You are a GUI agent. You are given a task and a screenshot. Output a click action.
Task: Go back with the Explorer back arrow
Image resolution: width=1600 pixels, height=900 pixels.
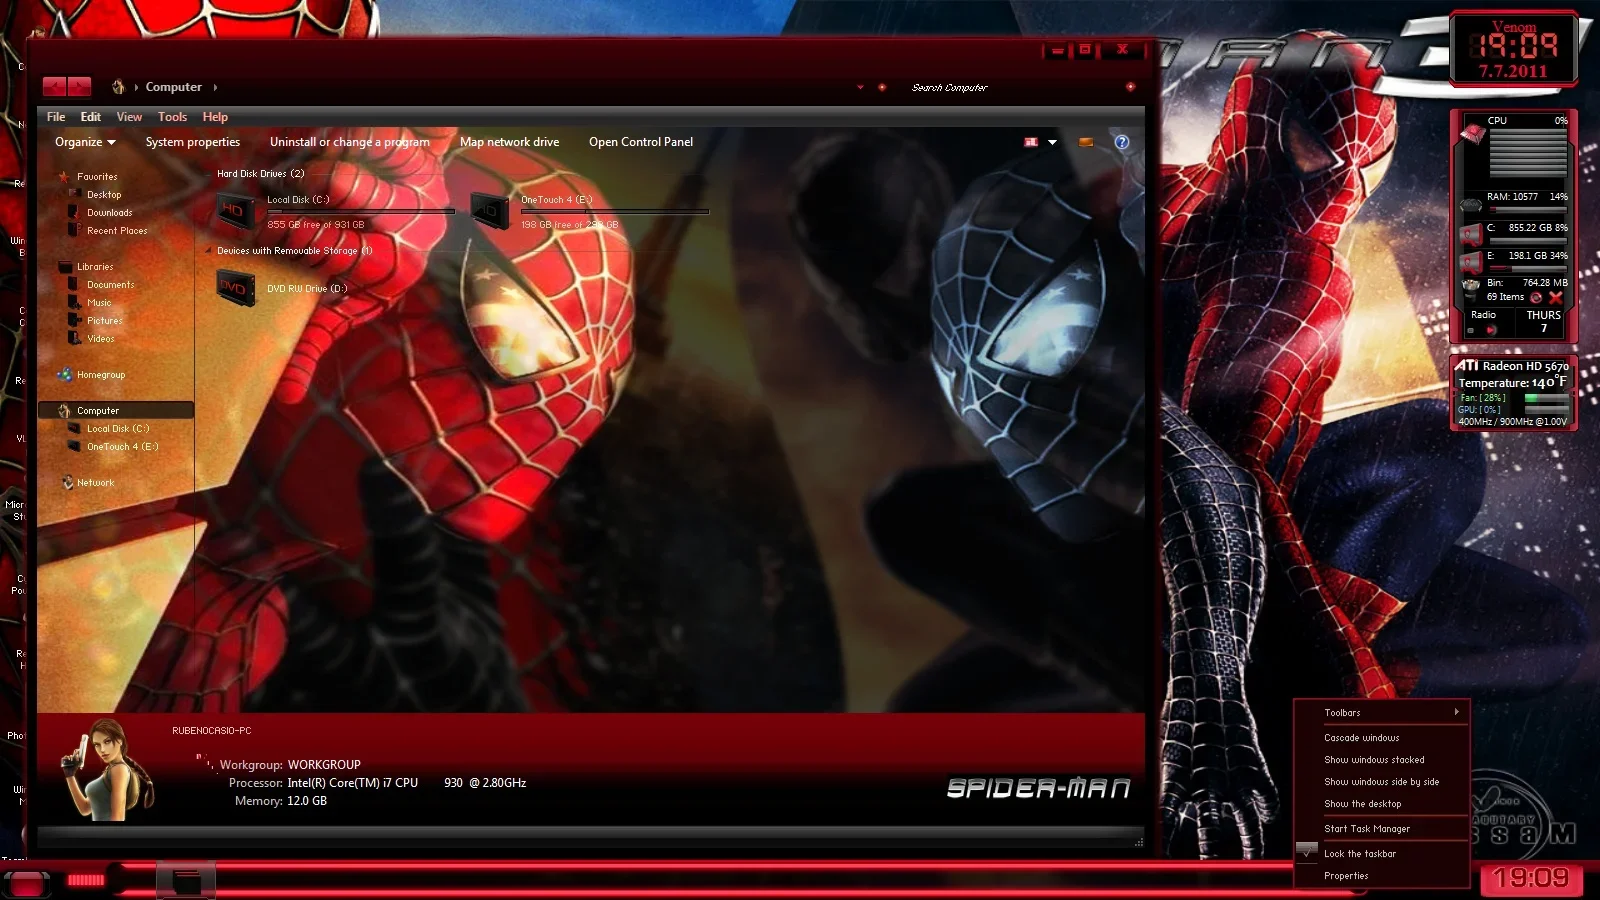point(54,87)
